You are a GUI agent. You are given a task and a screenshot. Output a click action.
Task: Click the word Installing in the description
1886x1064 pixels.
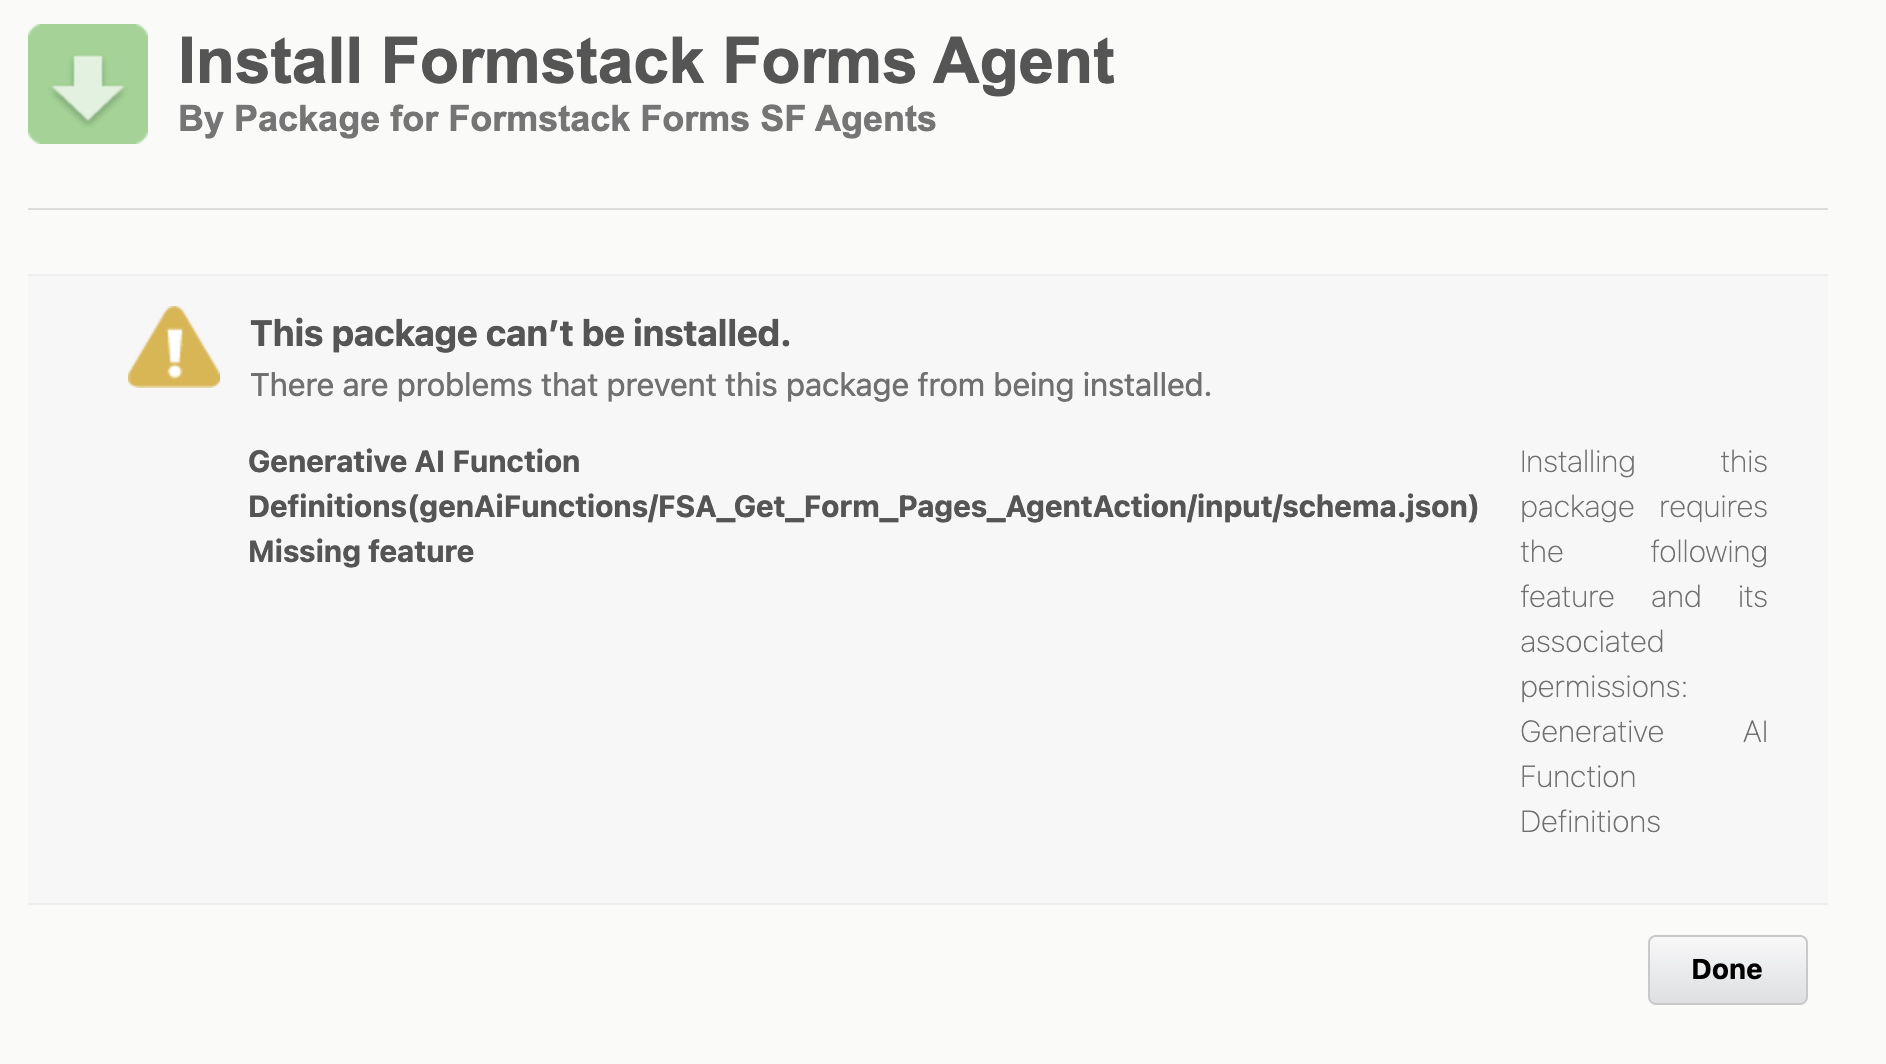click(x=1577, y=462)
